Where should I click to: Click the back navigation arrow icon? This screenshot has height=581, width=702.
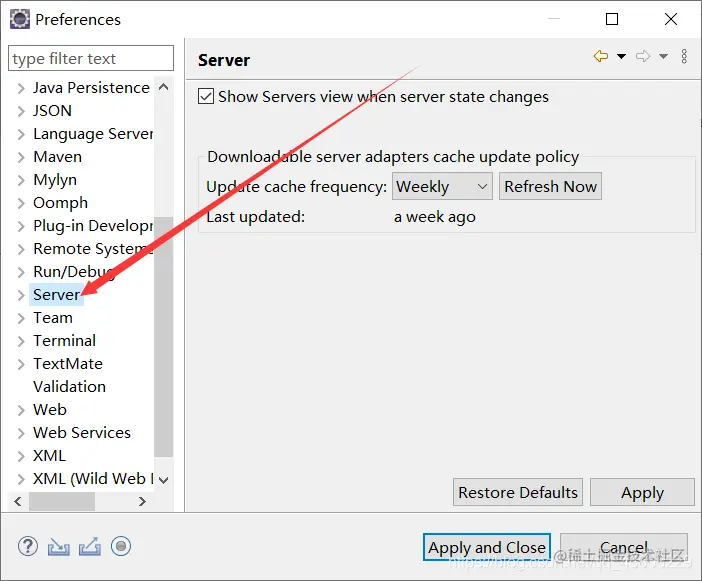pos(601,56)
